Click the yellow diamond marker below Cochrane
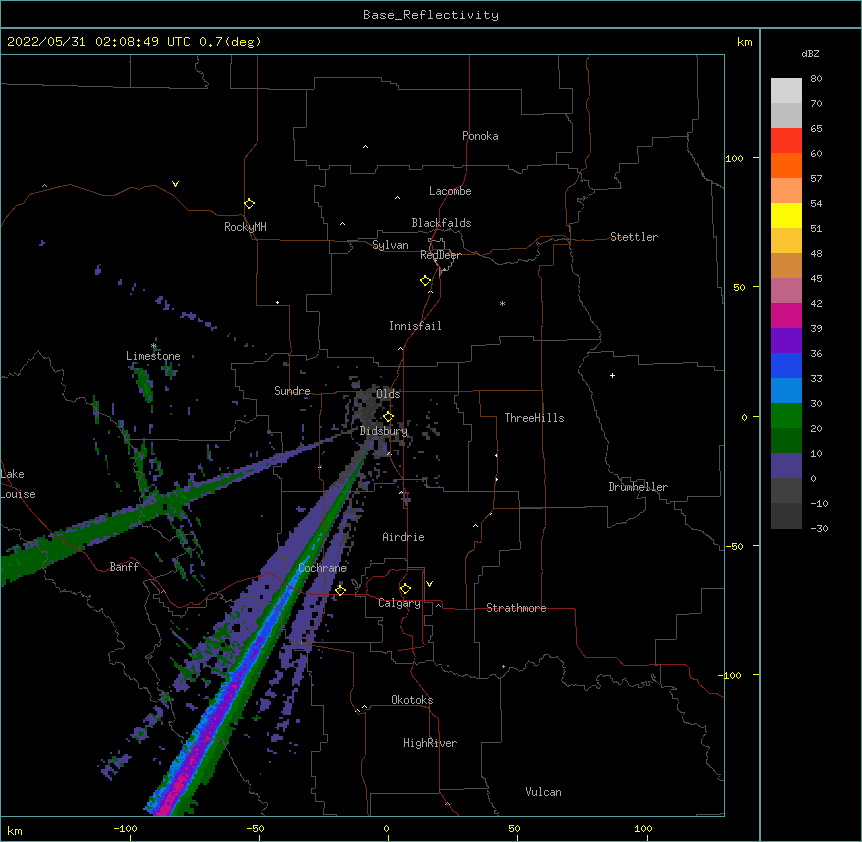The image size is (862, 842). (340, 590)
